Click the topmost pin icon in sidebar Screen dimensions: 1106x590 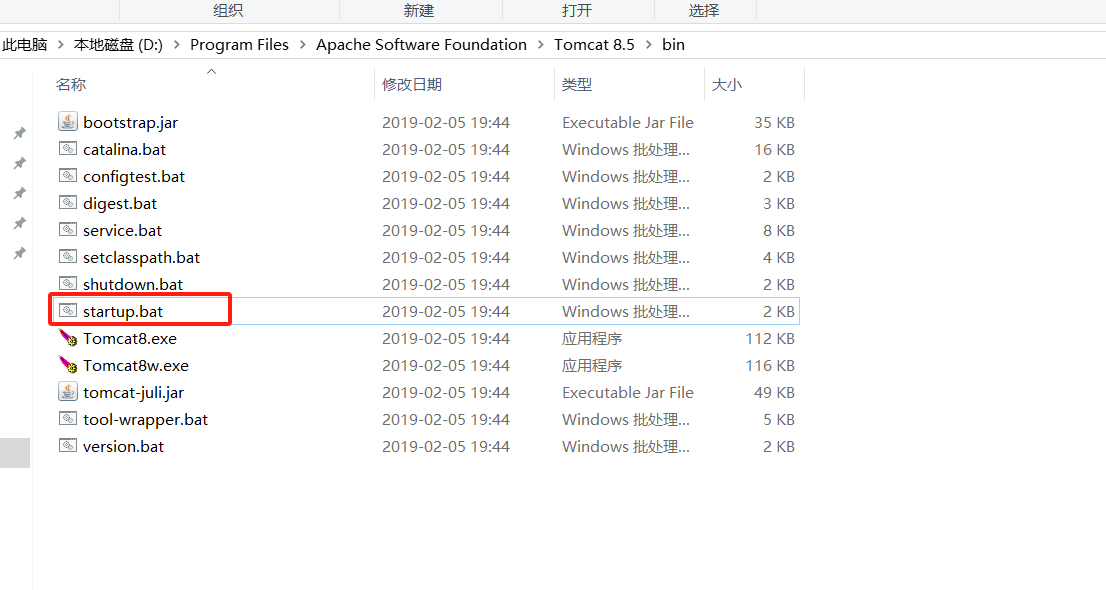point(19,133)
